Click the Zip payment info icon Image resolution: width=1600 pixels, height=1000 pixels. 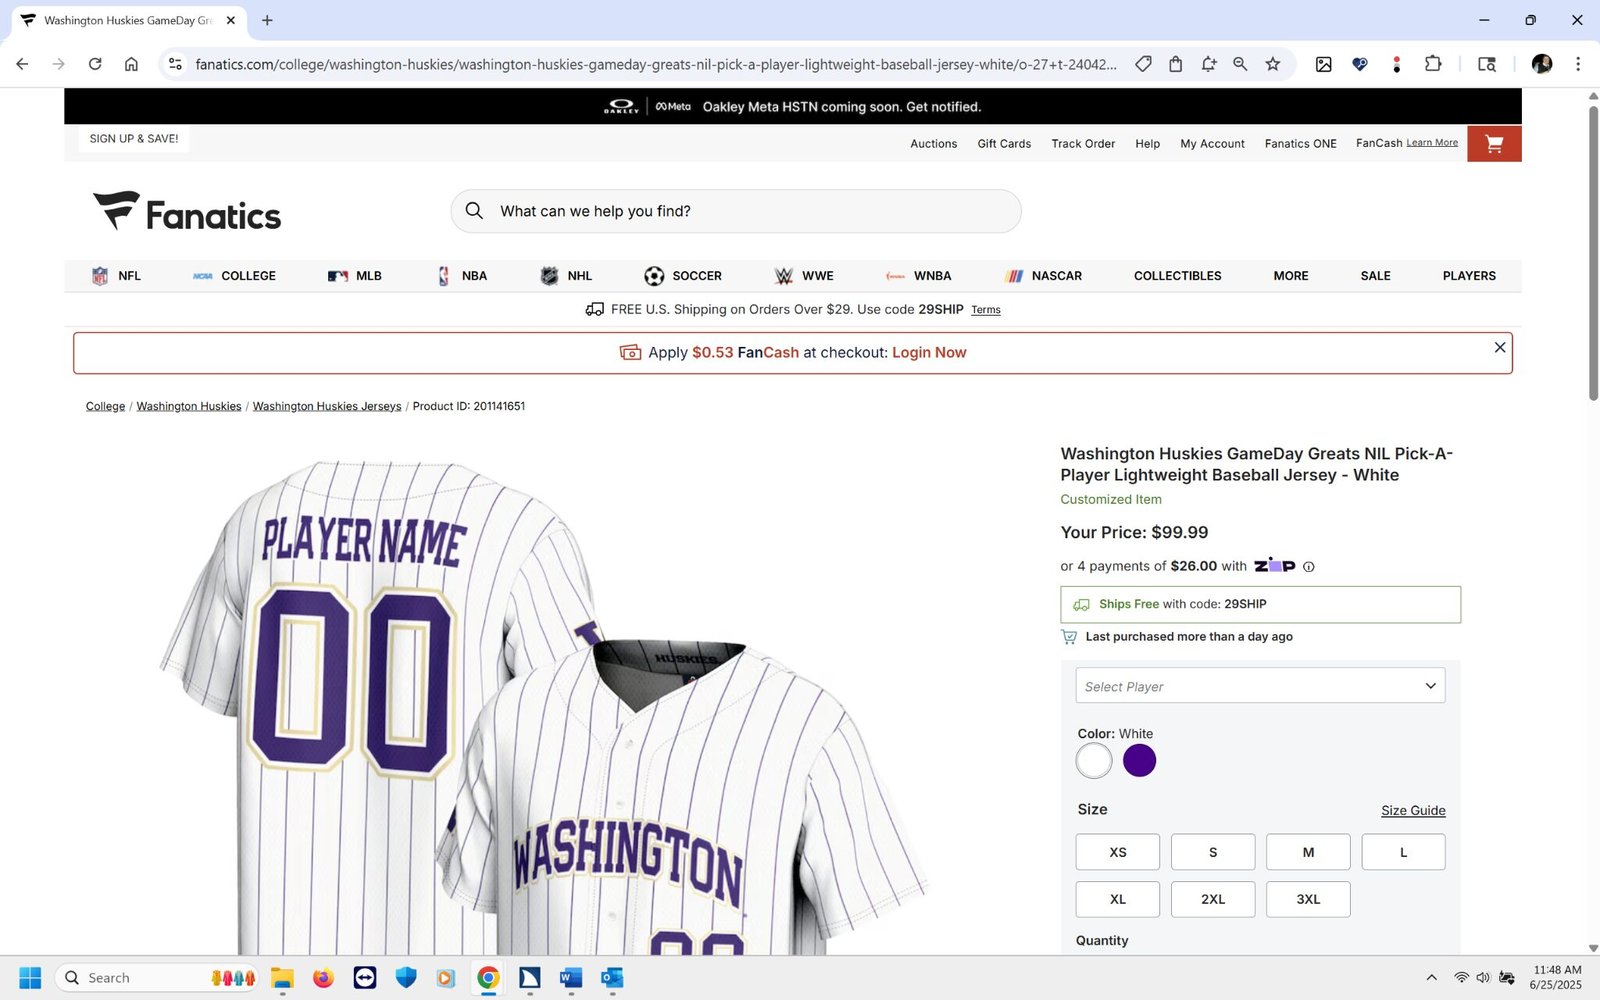pos(1309,567)
